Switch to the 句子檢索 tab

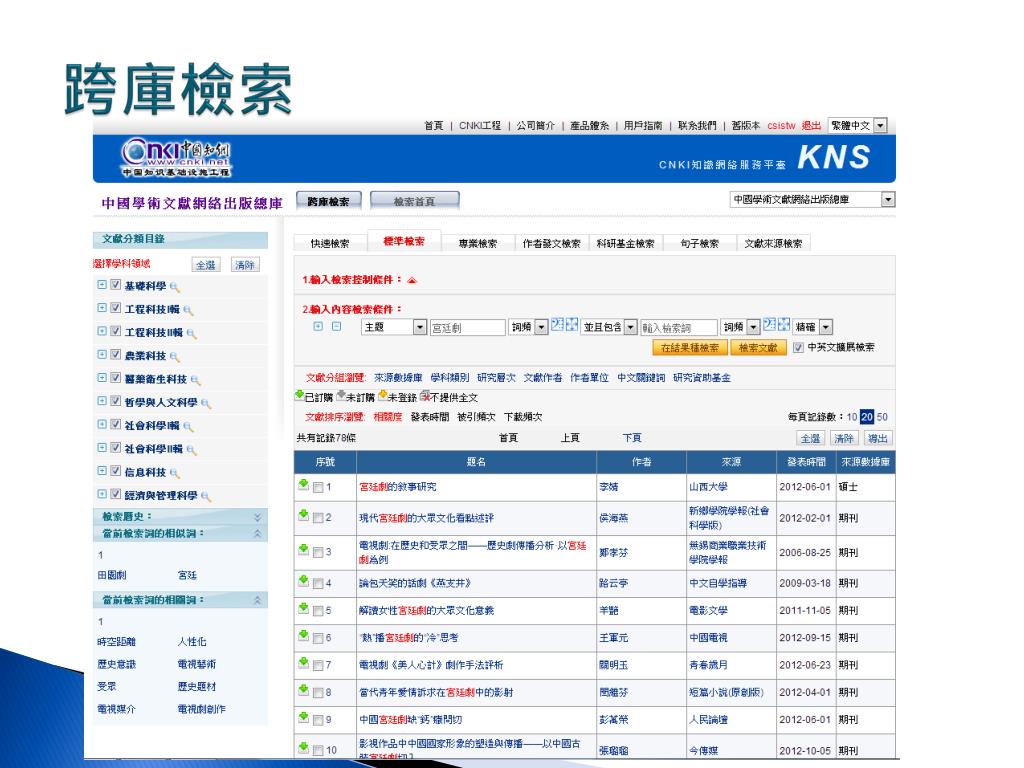(699, 244)
